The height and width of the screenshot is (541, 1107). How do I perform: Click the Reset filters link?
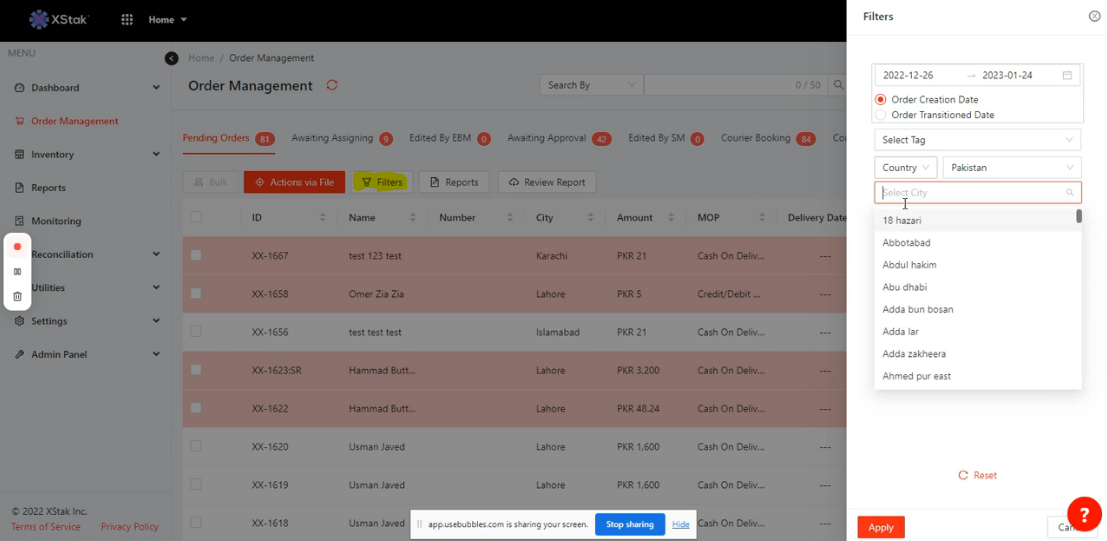click(977, 475)
